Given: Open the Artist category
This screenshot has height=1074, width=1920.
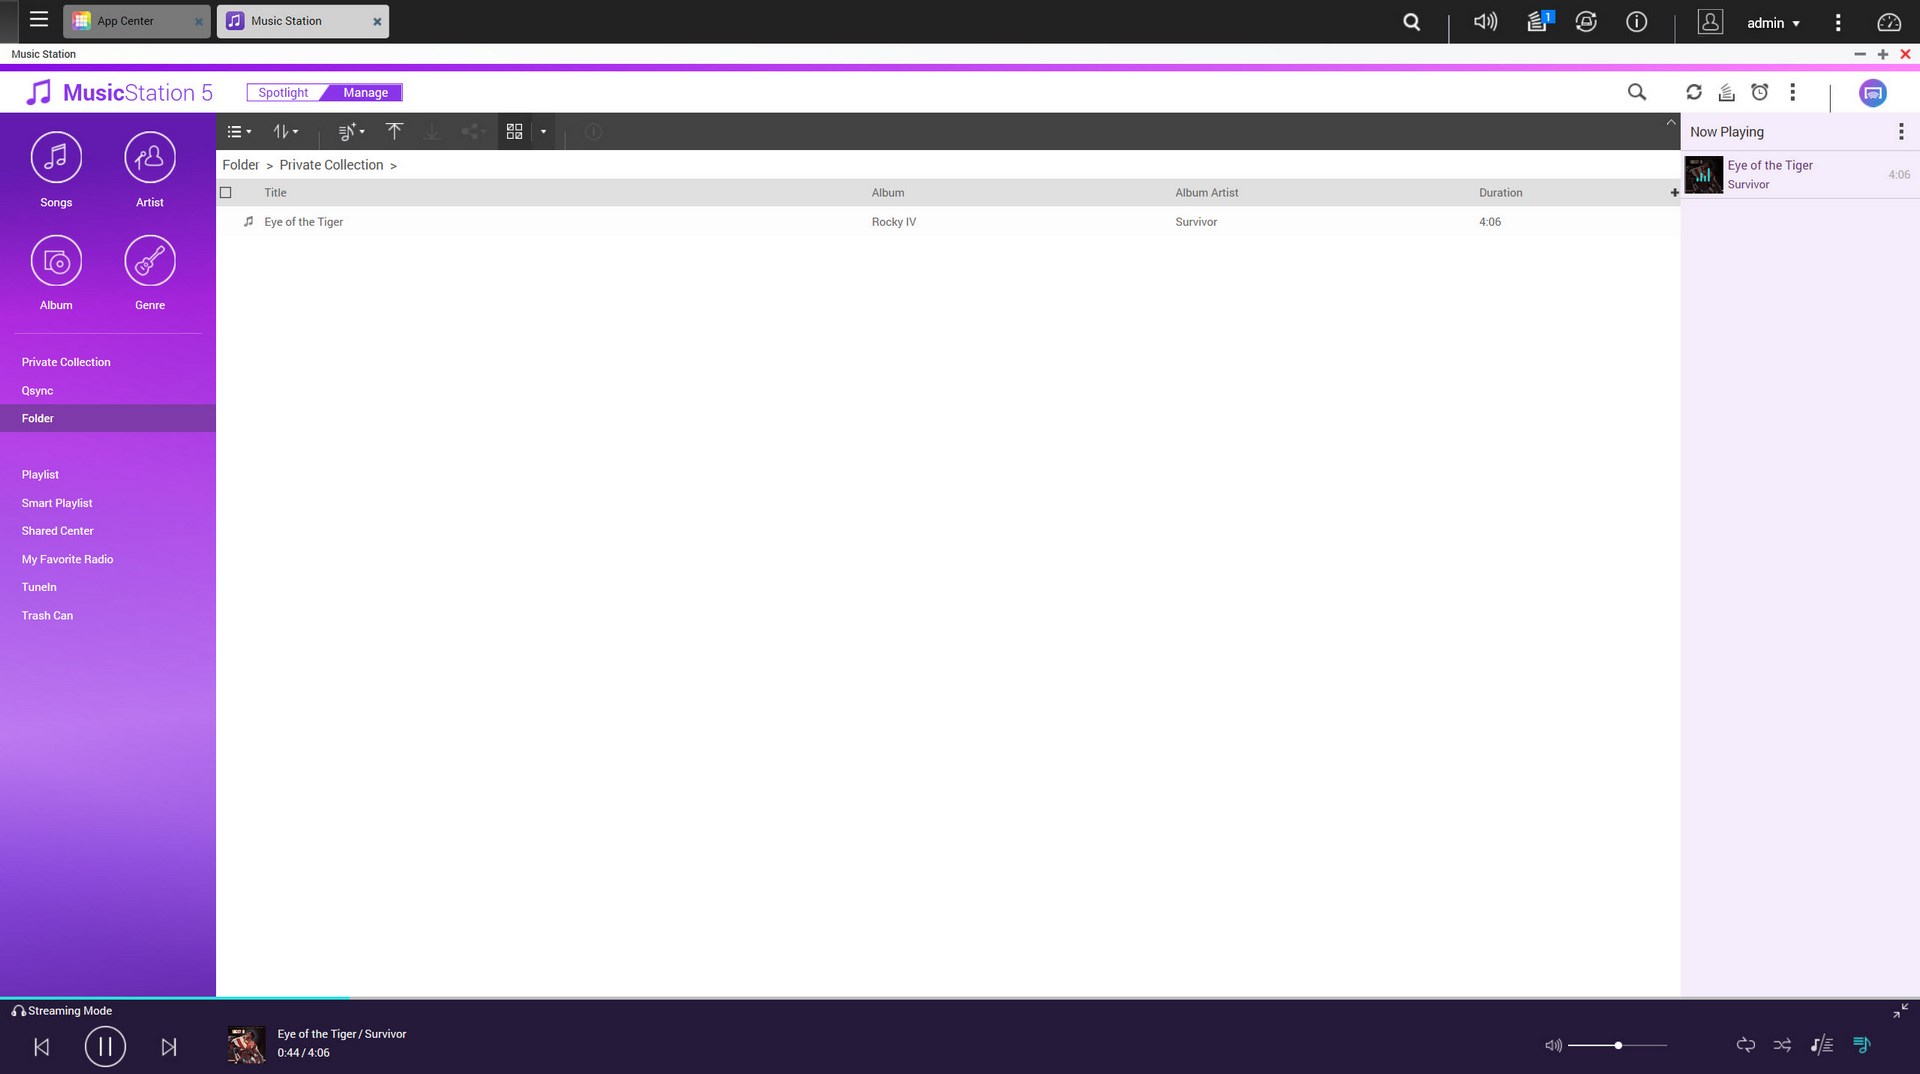Looking at the screenshot, I should [x=150, y=170].
